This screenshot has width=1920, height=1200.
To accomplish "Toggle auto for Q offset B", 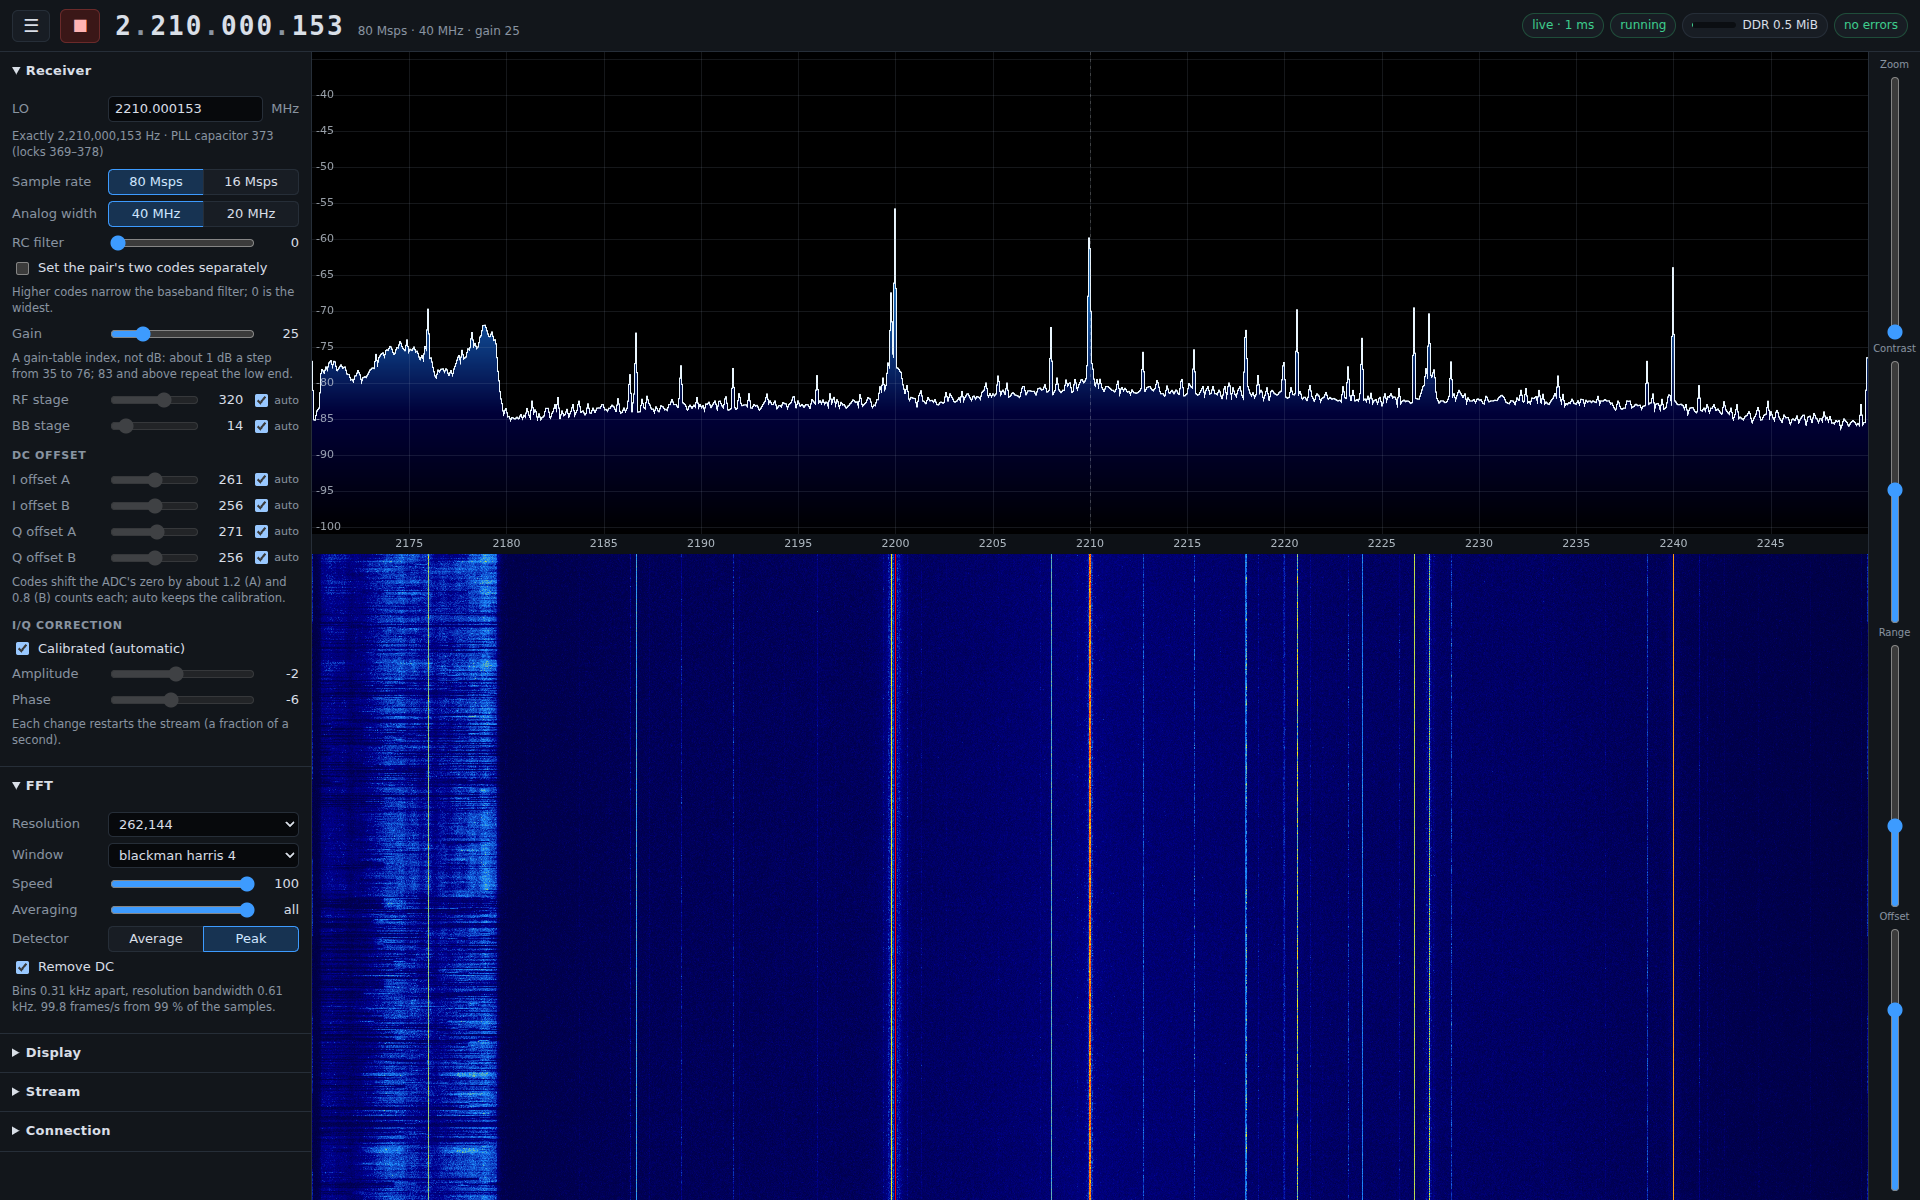I will (x=261, y=558).
